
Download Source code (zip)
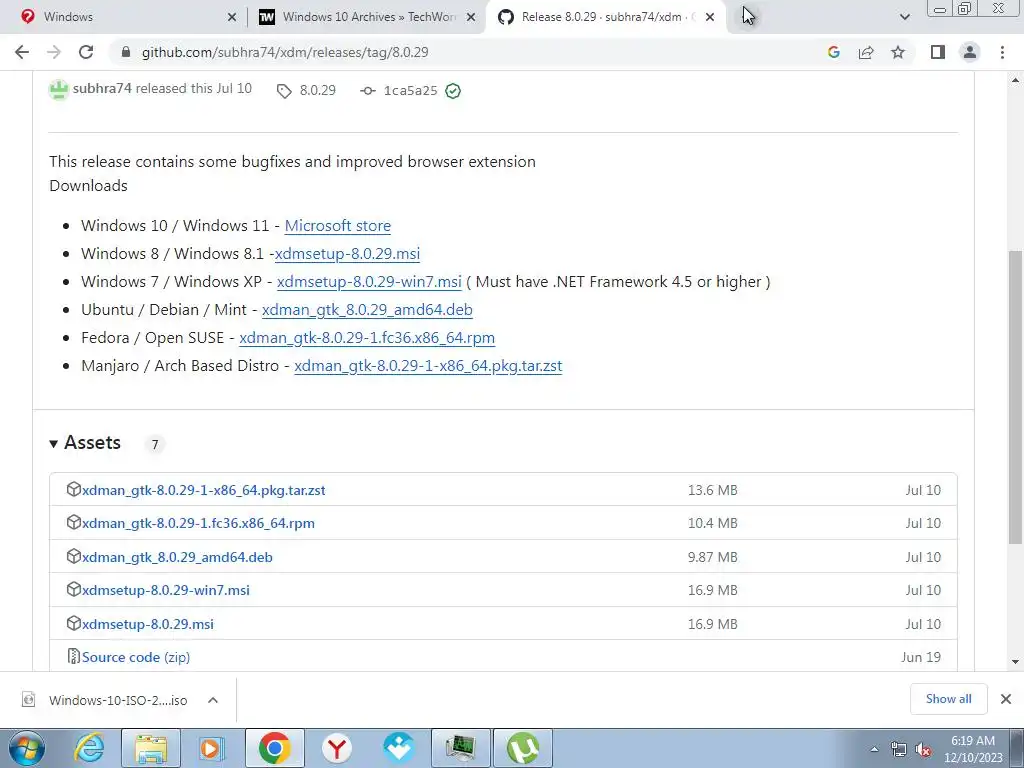click(136, 657)
